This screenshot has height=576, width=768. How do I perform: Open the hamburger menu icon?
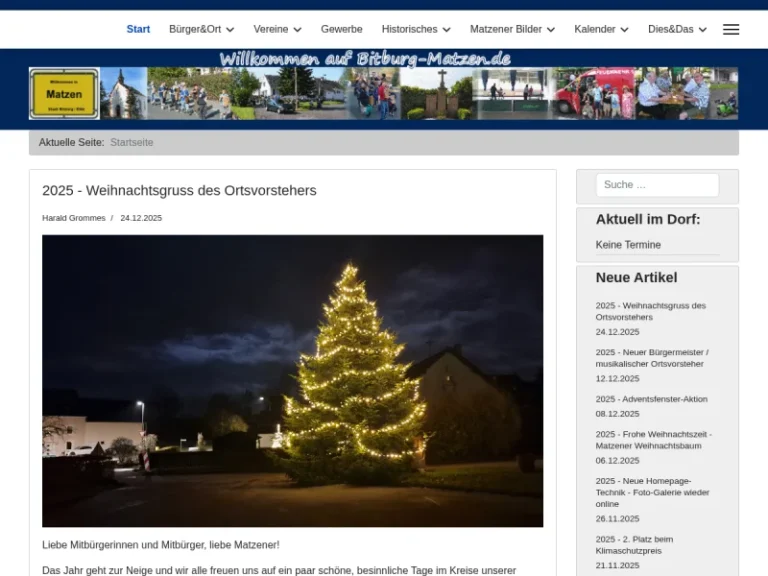pyautogui.click(x=731, y=29)
